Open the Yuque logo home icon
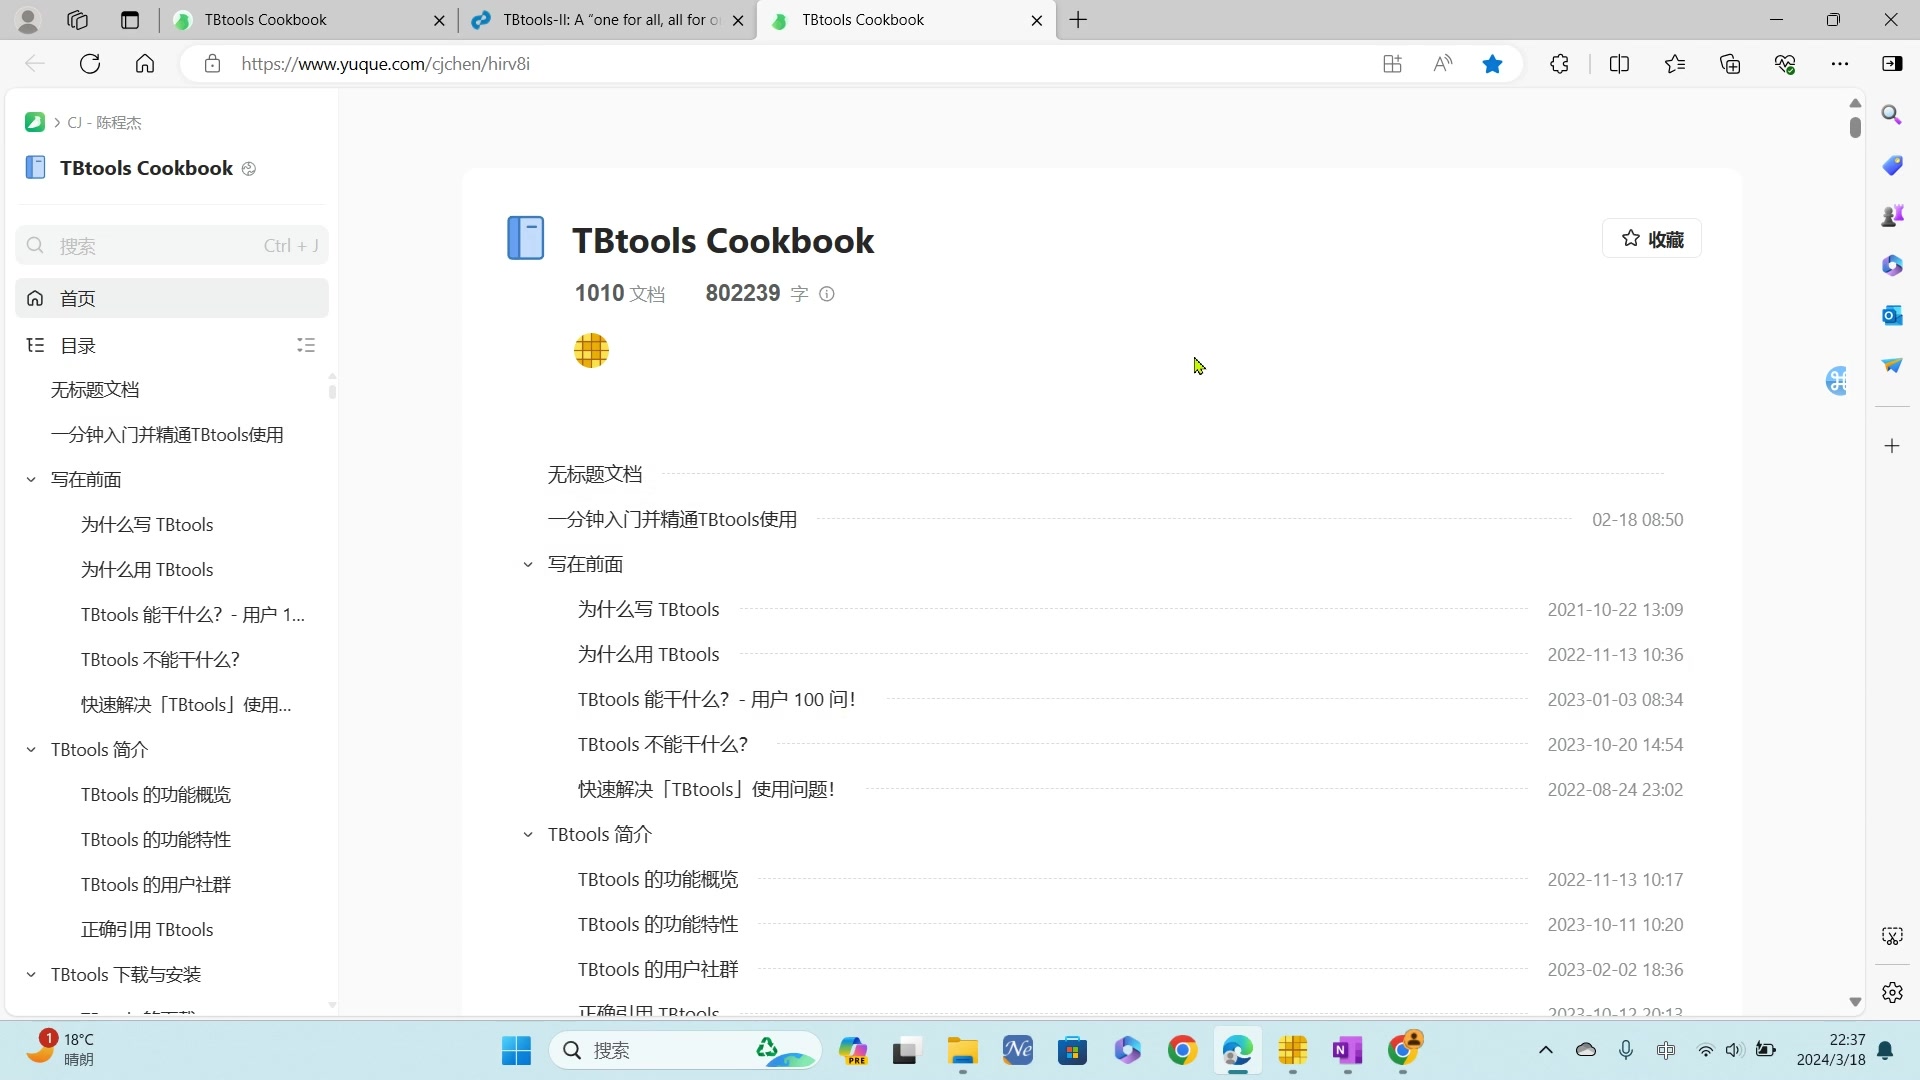This screenshot has height=1080, width=1920. tap(35, 122)
